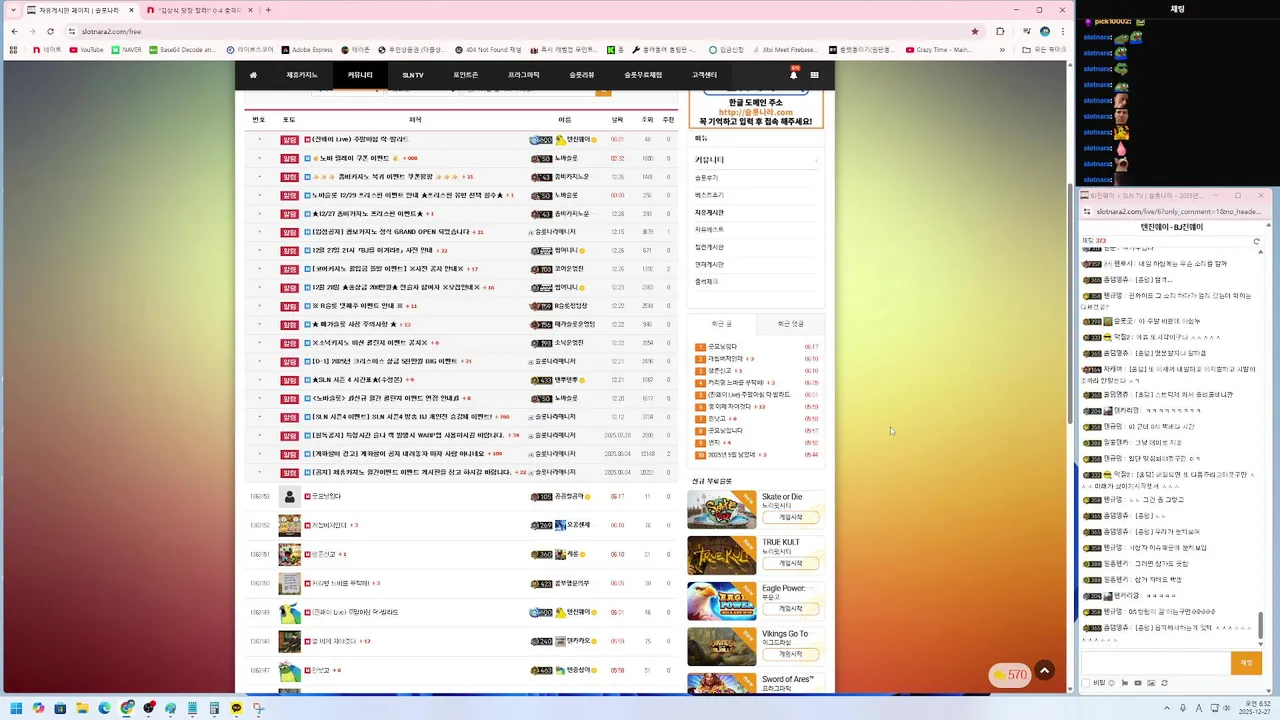Start the TRUE KULT game
The height and width of the screenshot is (720, 1280).
pyautogui.click(x=790, y=563)
